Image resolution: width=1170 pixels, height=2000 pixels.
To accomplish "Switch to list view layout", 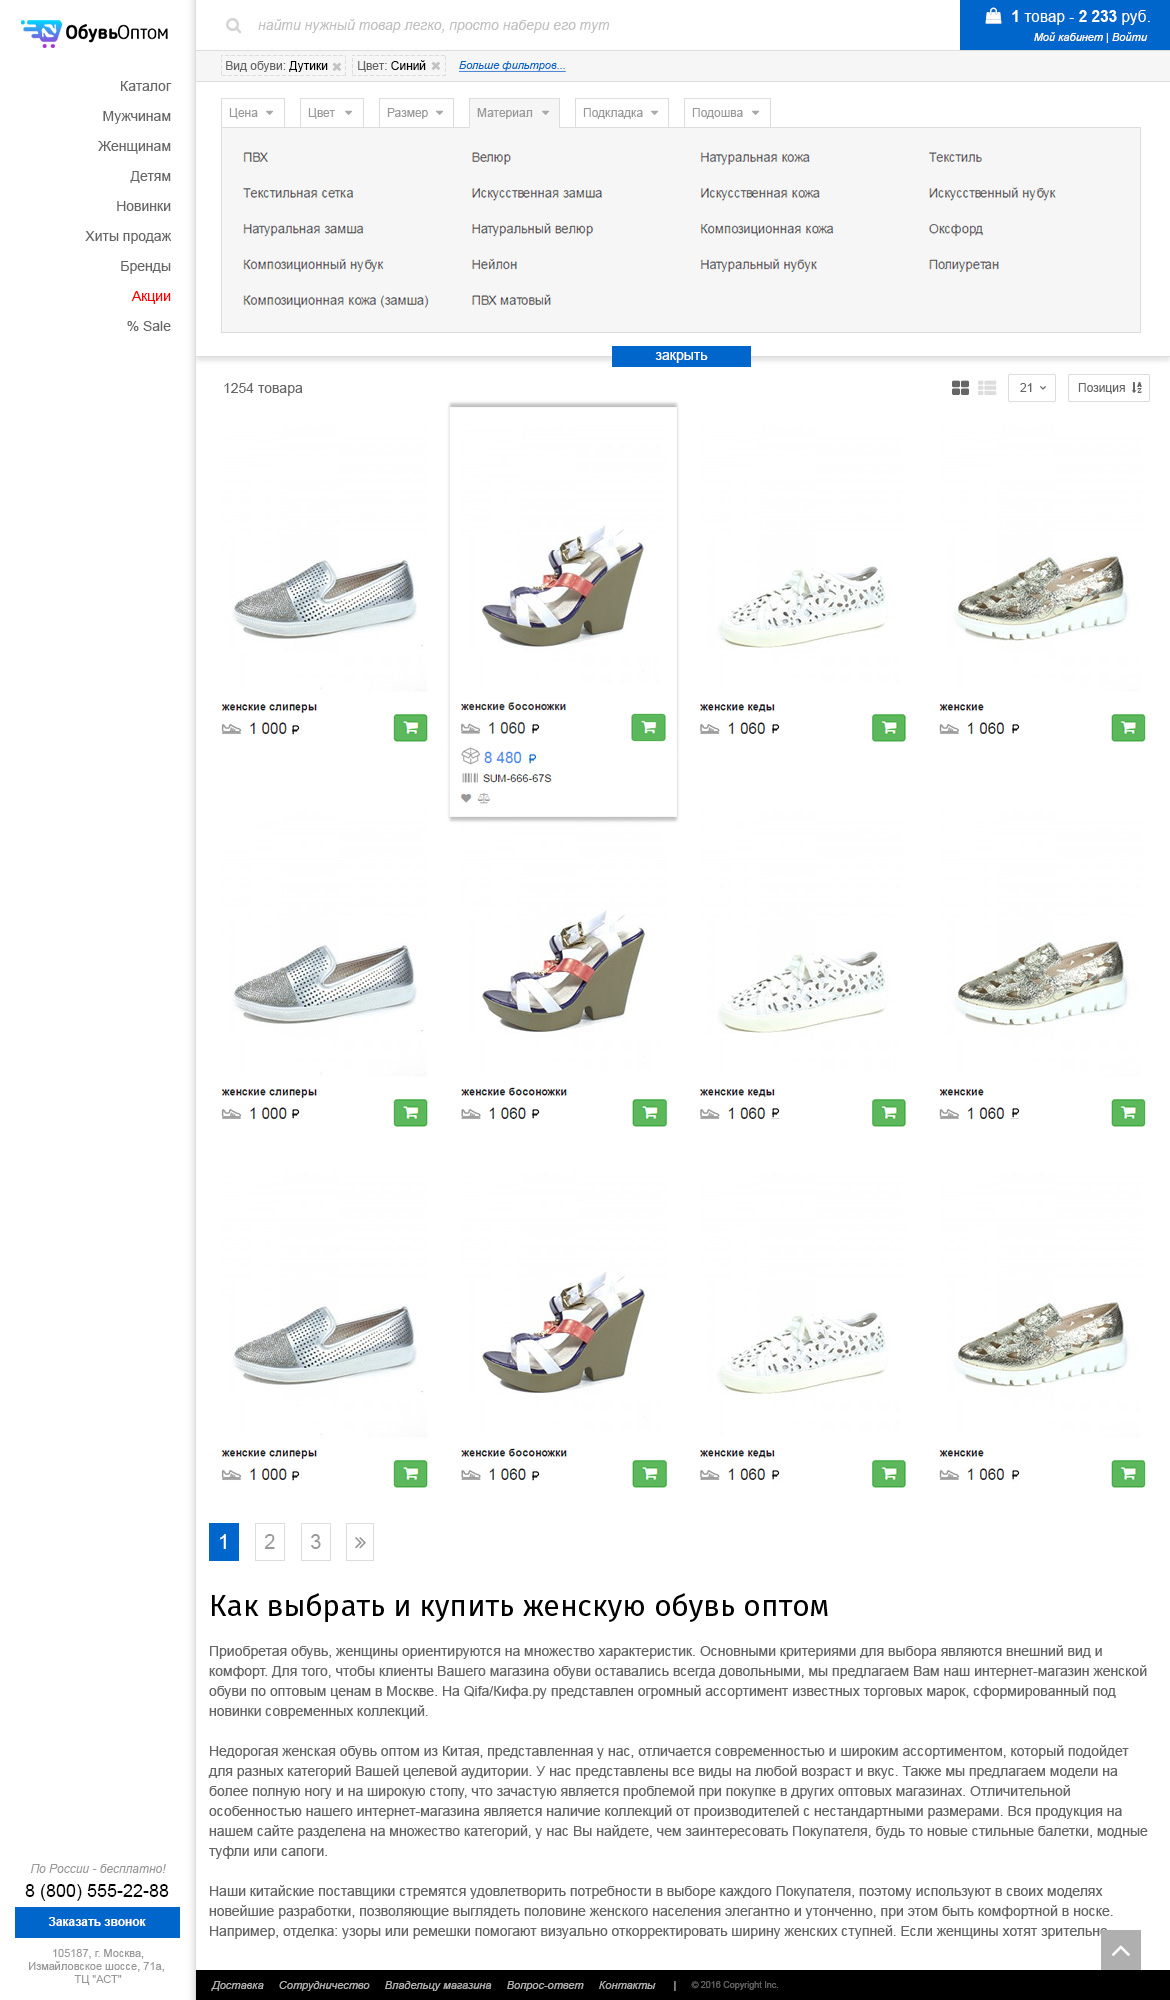I will point(987,388).
